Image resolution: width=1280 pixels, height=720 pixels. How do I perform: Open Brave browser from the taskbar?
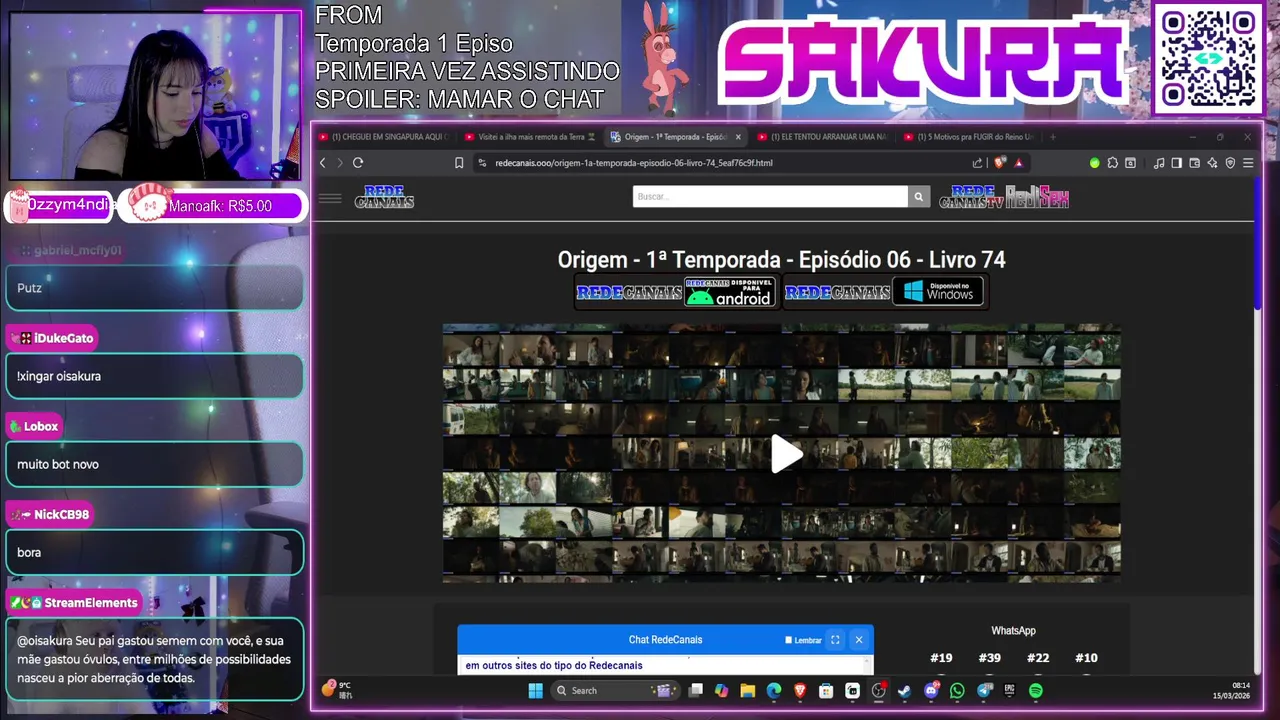pyautogui.click(x=800, y=690)
